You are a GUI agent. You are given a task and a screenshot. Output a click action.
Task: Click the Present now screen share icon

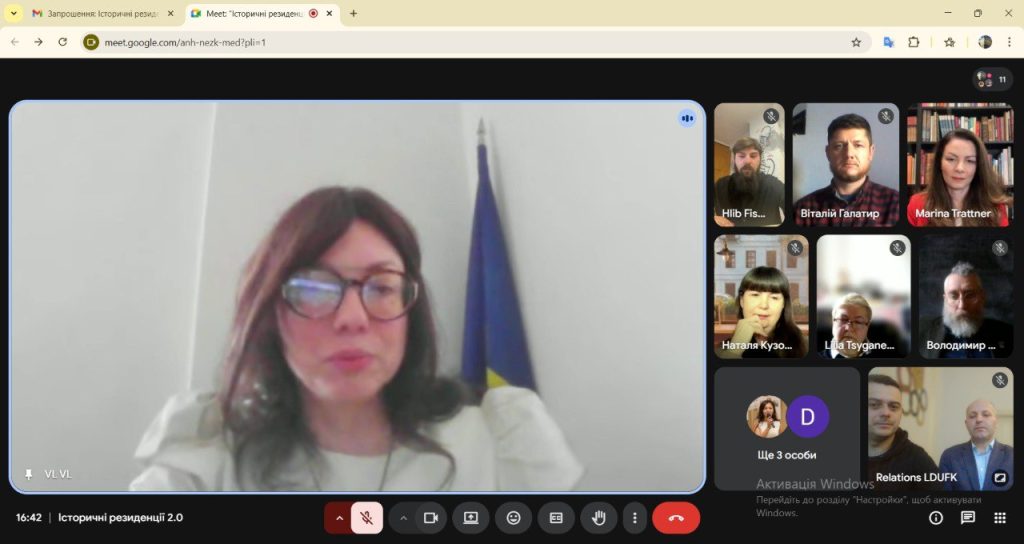471,518
